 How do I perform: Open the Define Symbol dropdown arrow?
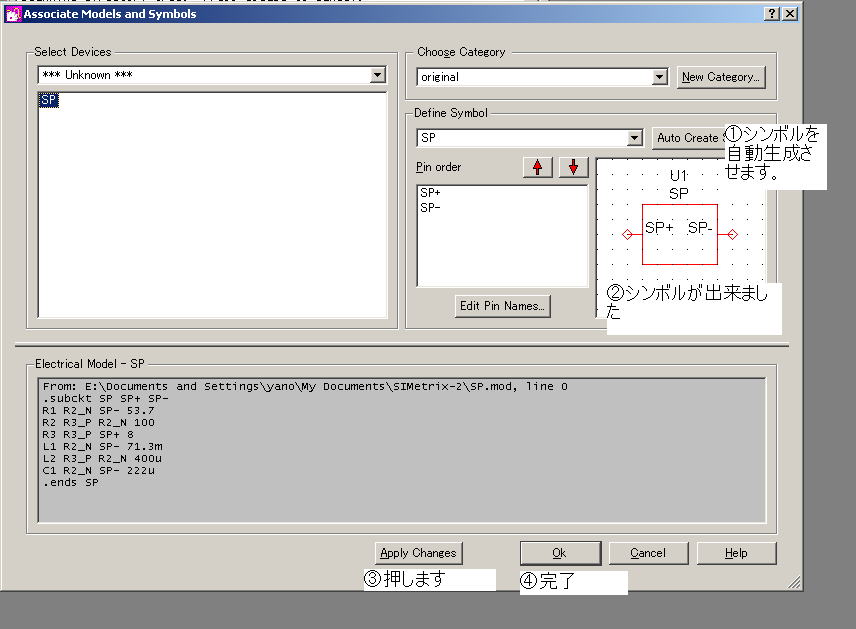[x=634, y=138]
